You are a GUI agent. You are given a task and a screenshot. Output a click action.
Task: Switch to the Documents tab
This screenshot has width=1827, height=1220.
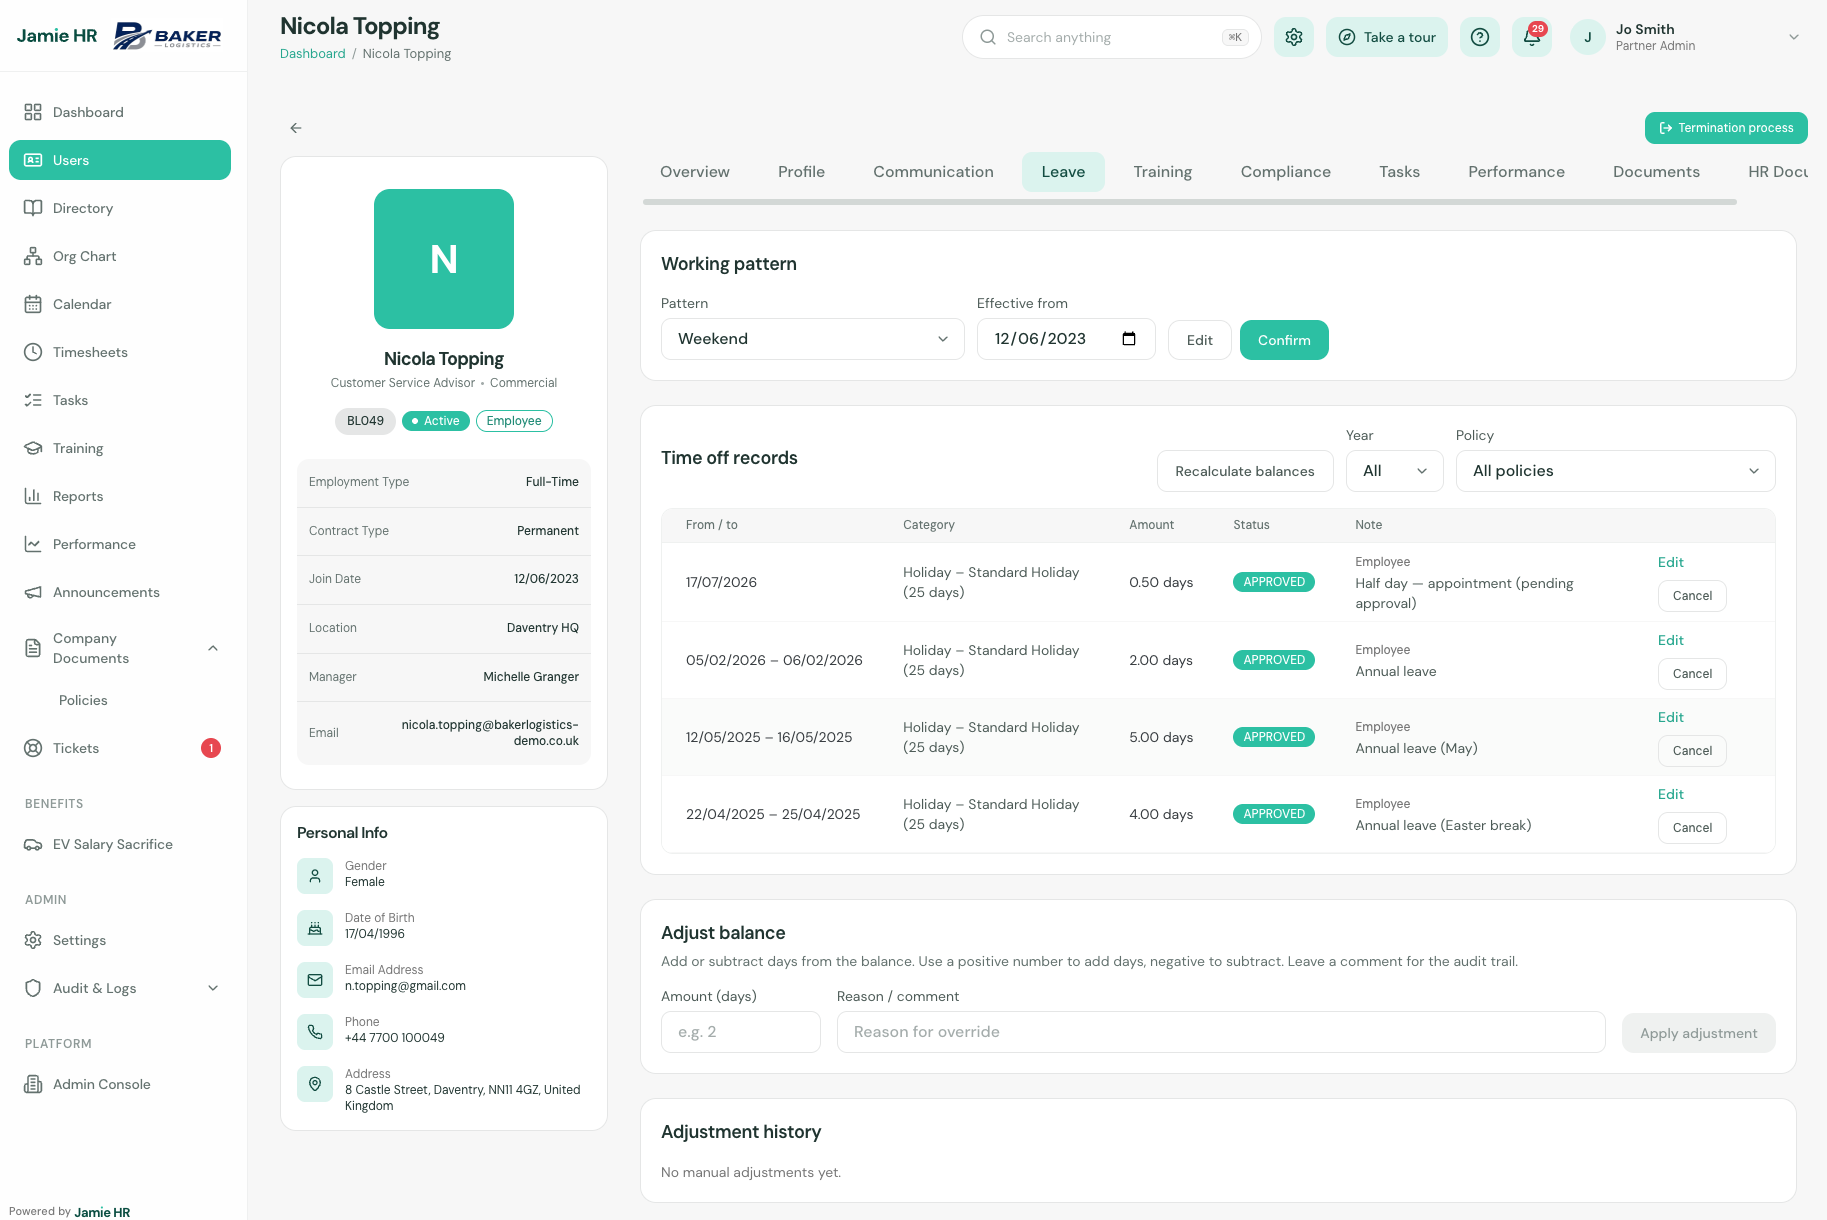[1656, 172]
